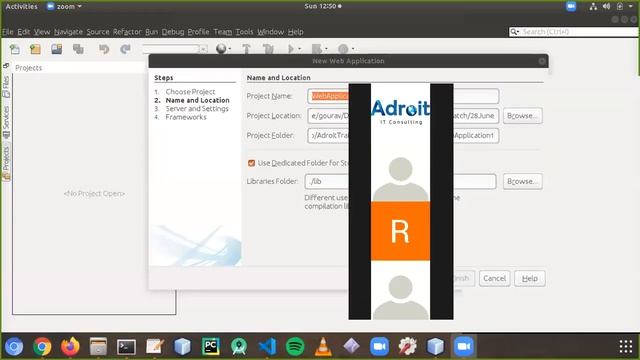
Task: Open the configuration combo box dropdown
Action: point(203,49)
